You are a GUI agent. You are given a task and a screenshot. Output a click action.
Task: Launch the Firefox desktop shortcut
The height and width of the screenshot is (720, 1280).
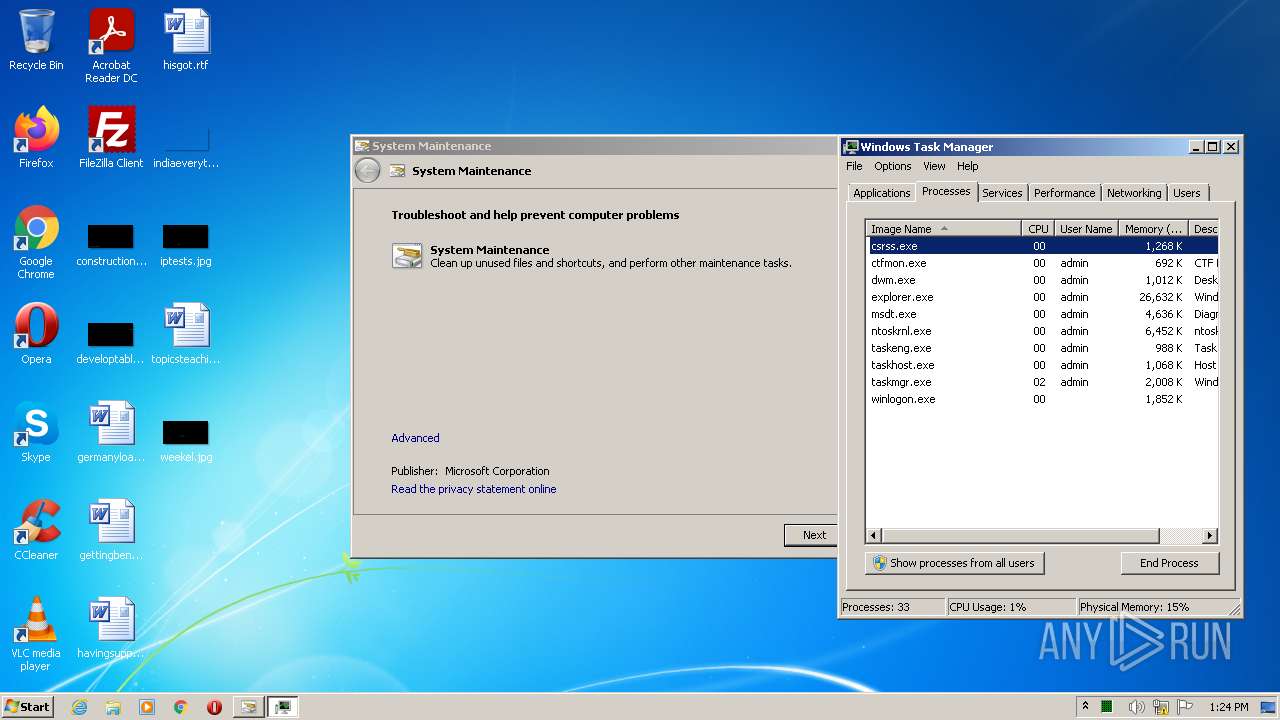(36, 138)
